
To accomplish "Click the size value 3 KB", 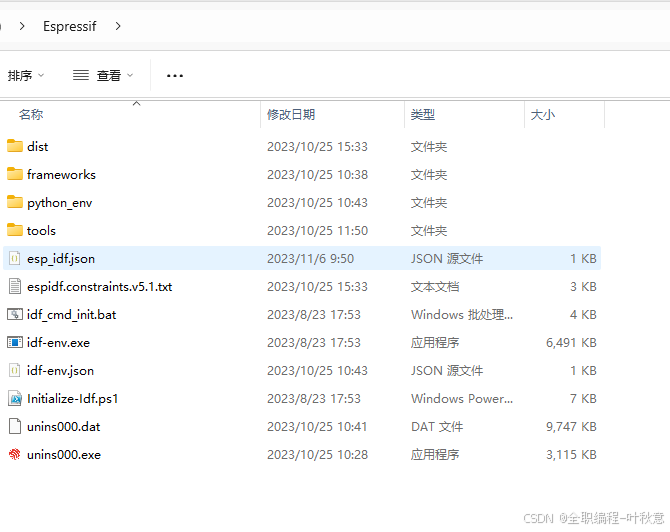I will tap(583, 287).
